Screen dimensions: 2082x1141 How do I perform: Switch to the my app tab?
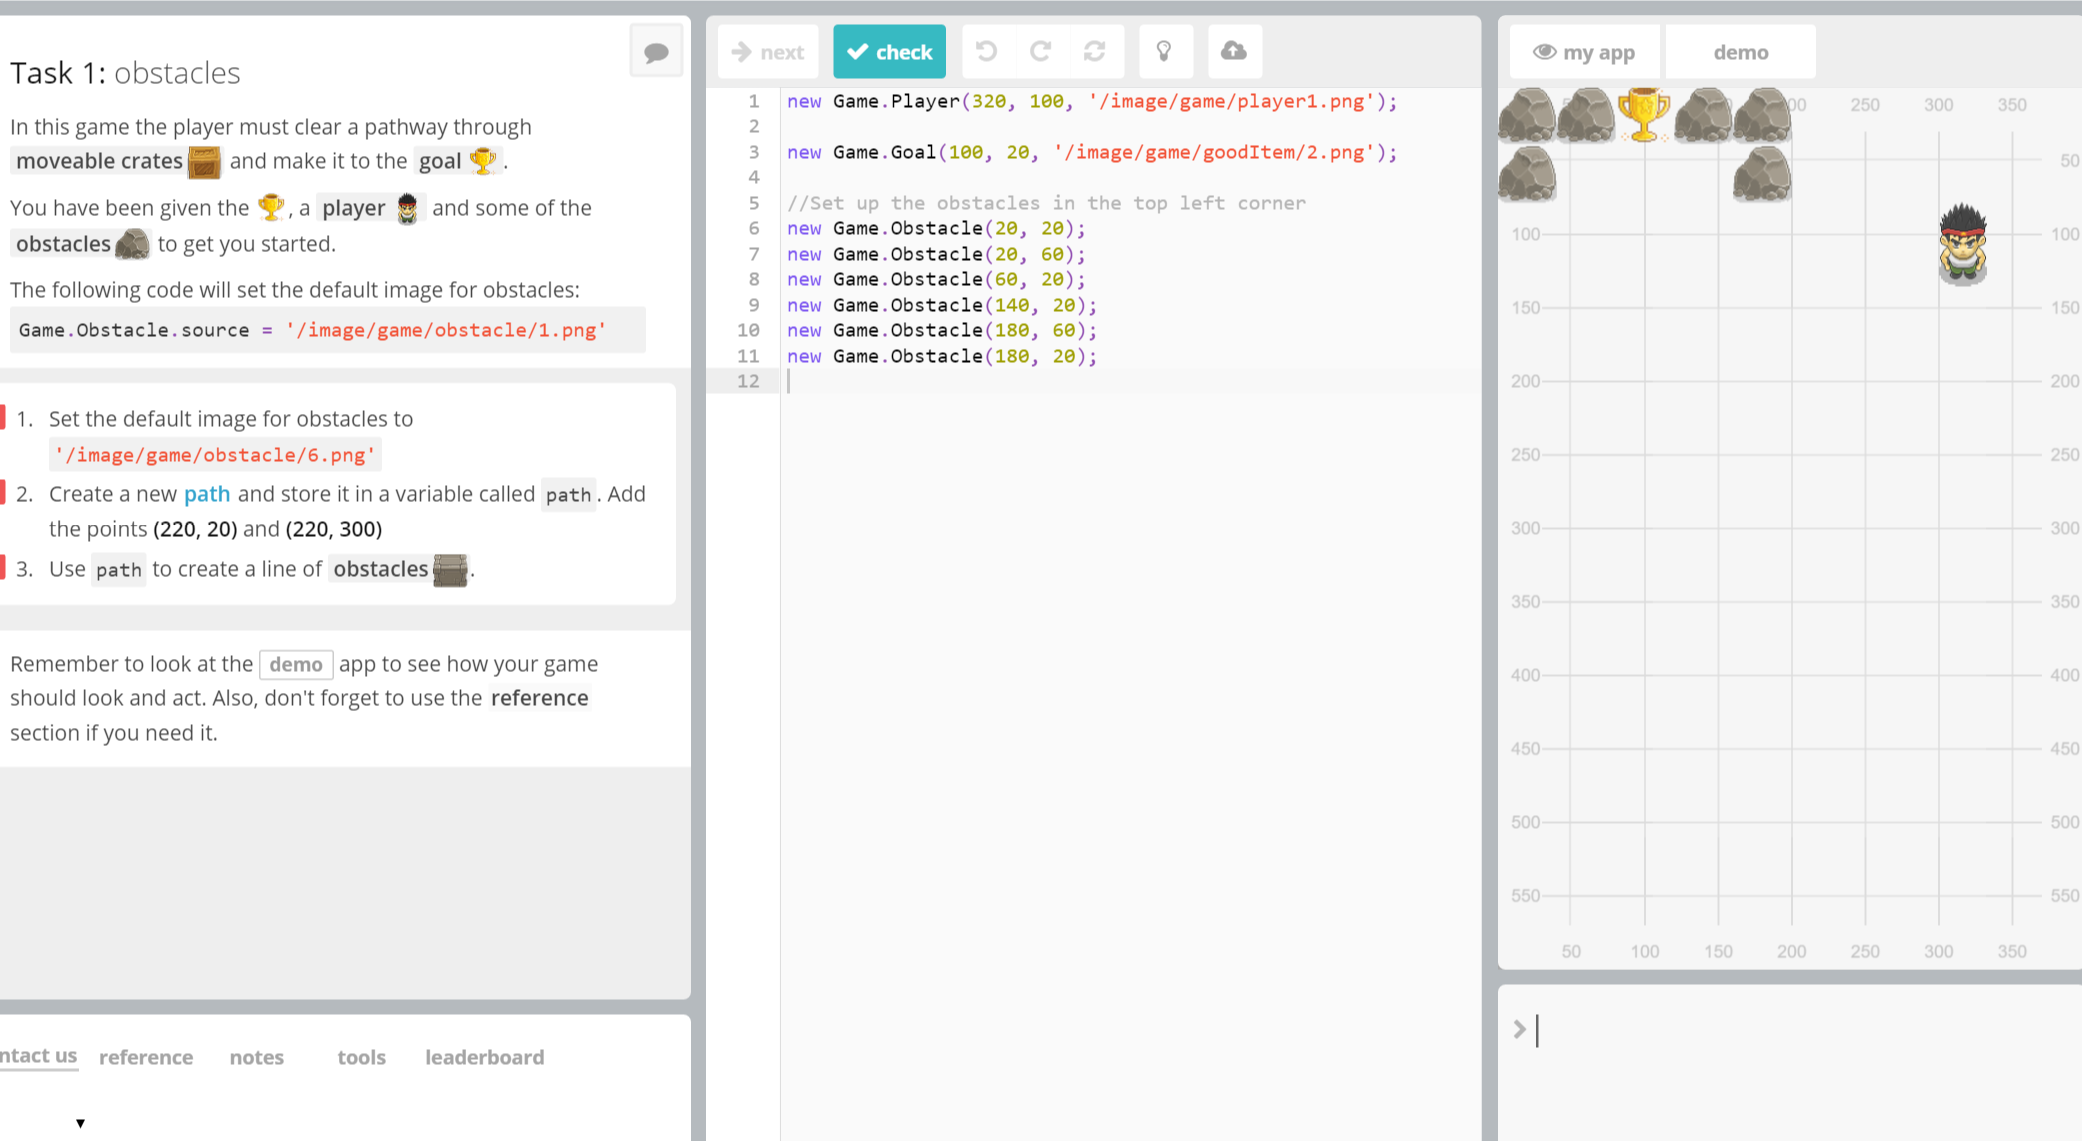pos(1584,52)
